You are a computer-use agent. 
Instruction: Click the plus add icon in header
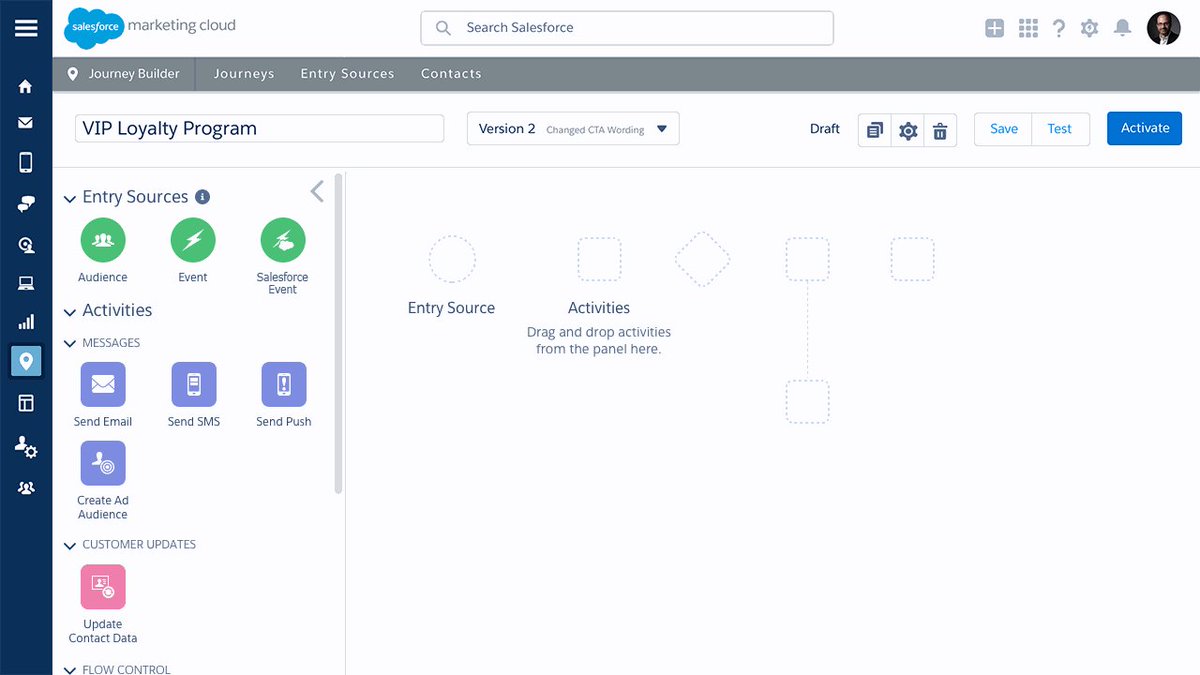click(994, 28)
